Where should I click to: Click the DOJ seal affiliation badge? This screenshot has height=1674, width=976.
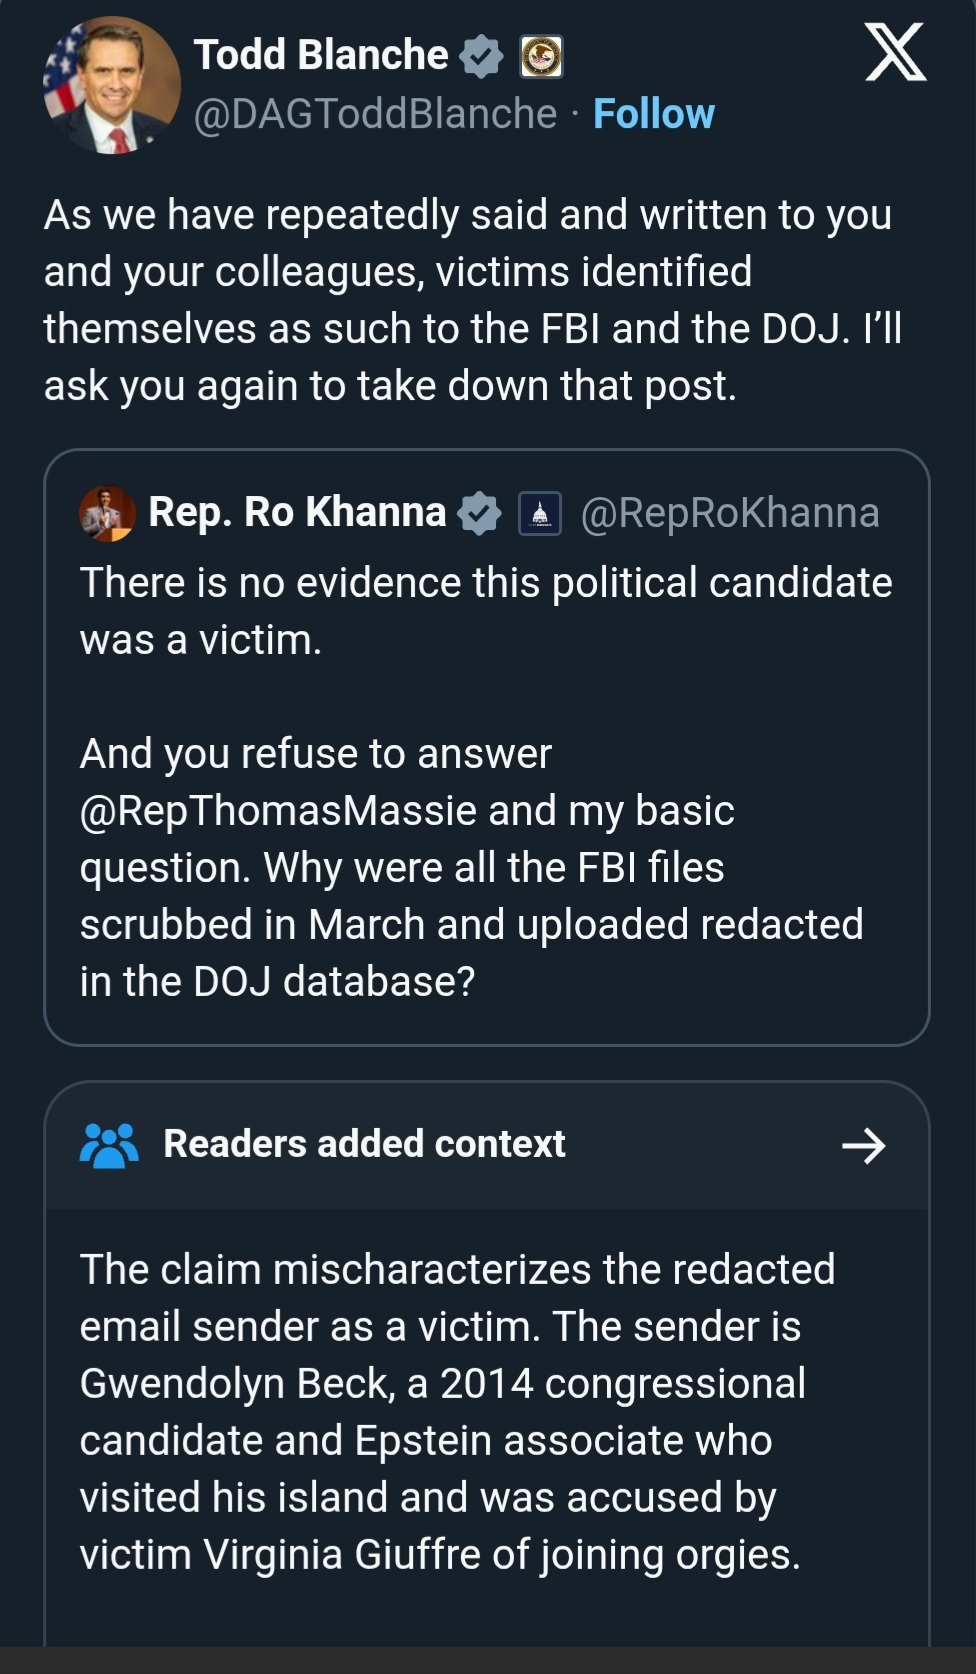coord(541,56)
